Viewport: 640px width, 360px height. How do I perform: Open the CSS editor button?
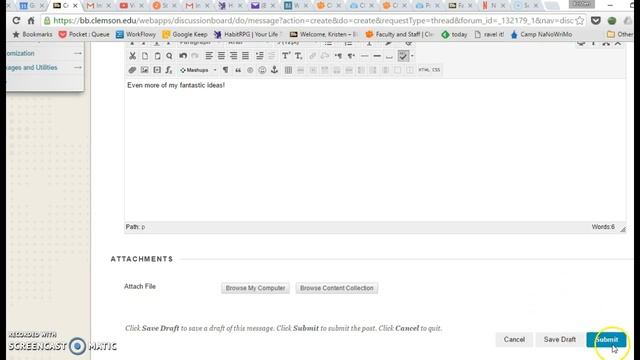pyautogui.click(x=436, y=70)
